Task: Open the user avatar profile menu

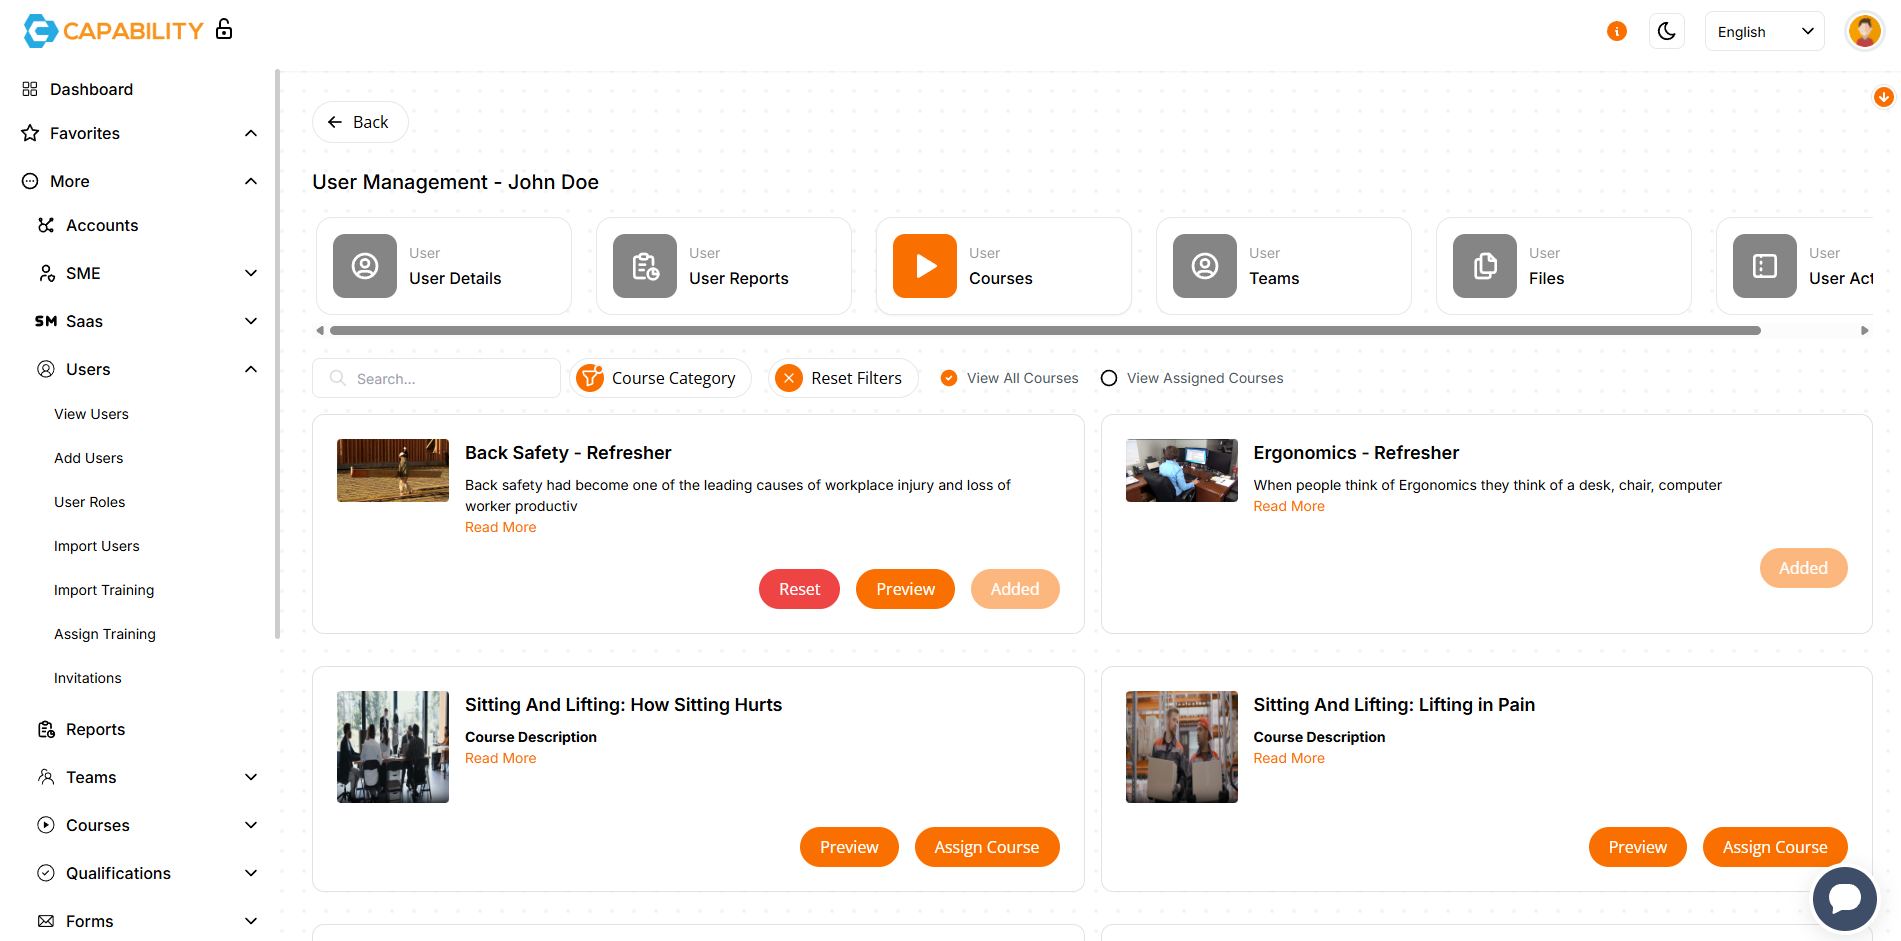Action: point(1864,31)
